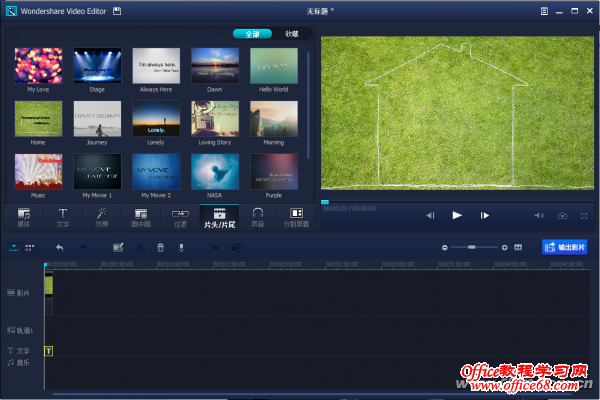Screen dimensions: 600x400
Task: Take a snapshot of the preview
Action: click(562, 216)
